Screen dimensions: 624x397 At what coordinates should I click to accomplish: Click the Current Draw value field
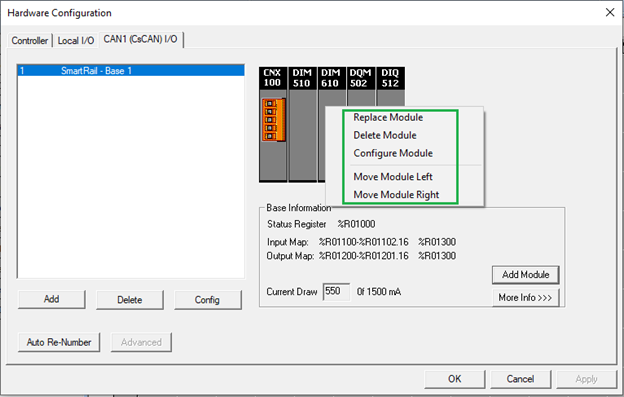[x=336, y=292]
